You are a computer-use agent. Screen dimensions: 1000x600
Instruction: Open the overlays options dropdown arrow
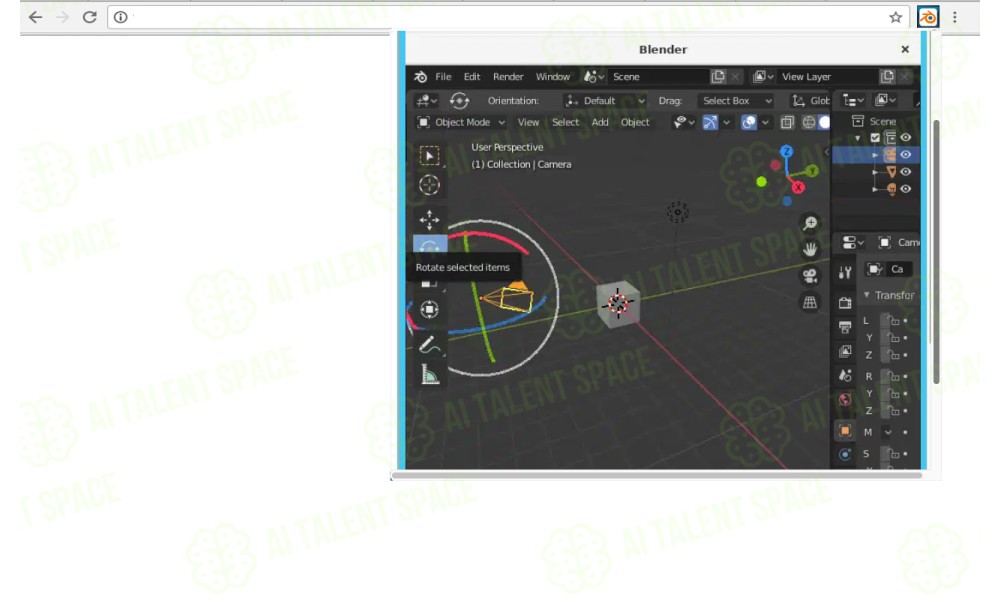(x=765, y=122)
